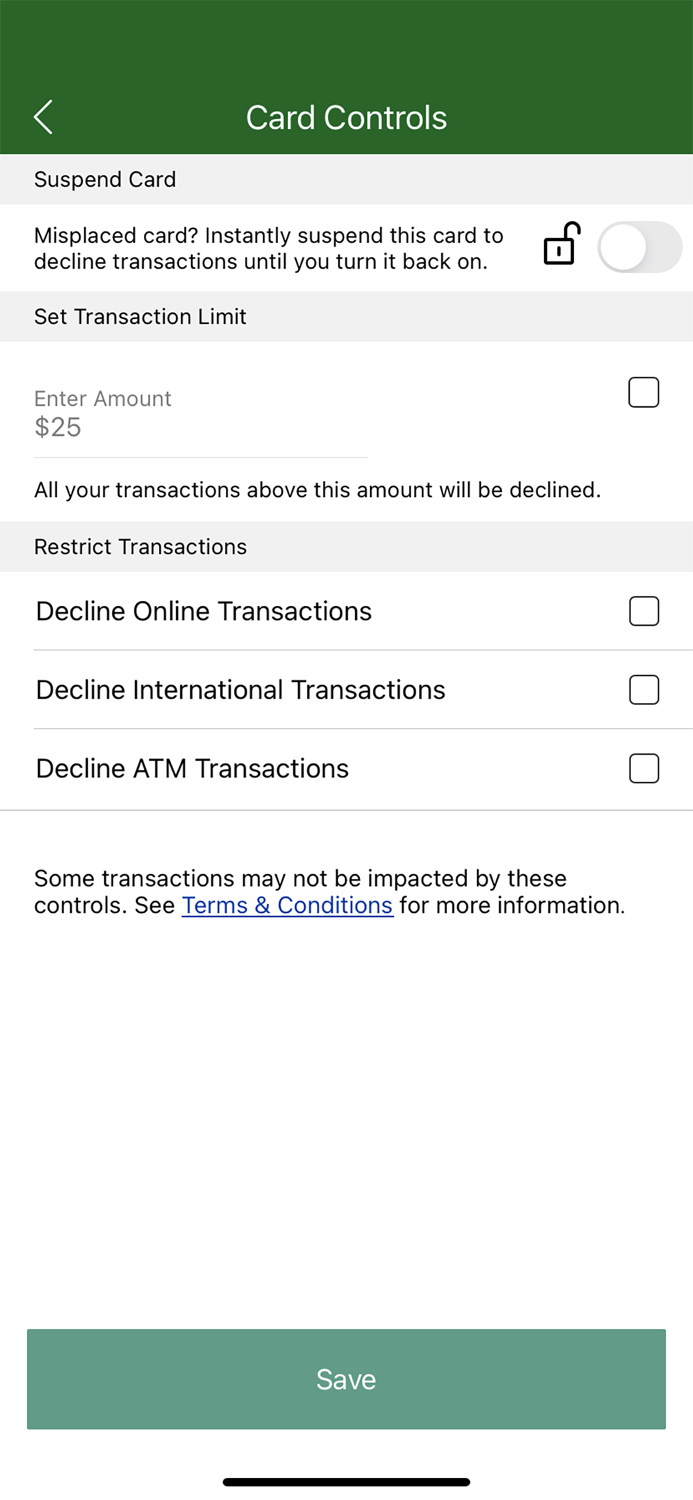Screen dimensions: 693x1500
Task: Tap the Decline ATM Transactions row label
Action: point(192,768)
